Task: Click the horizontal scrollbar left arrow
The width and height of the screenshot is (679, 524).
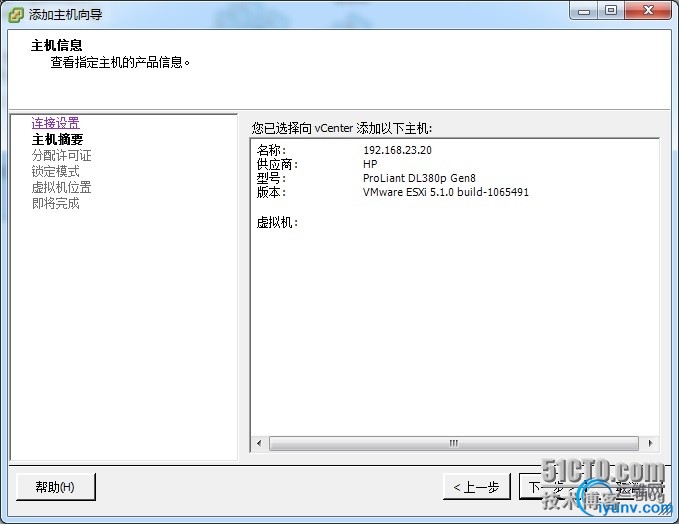Action: (259, 443)
